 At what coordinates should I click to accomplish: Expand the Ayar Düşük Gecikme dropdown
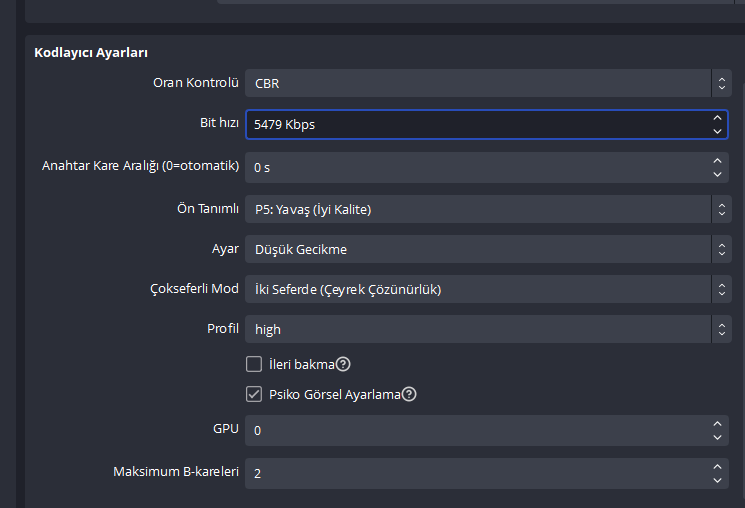[487, 249]
